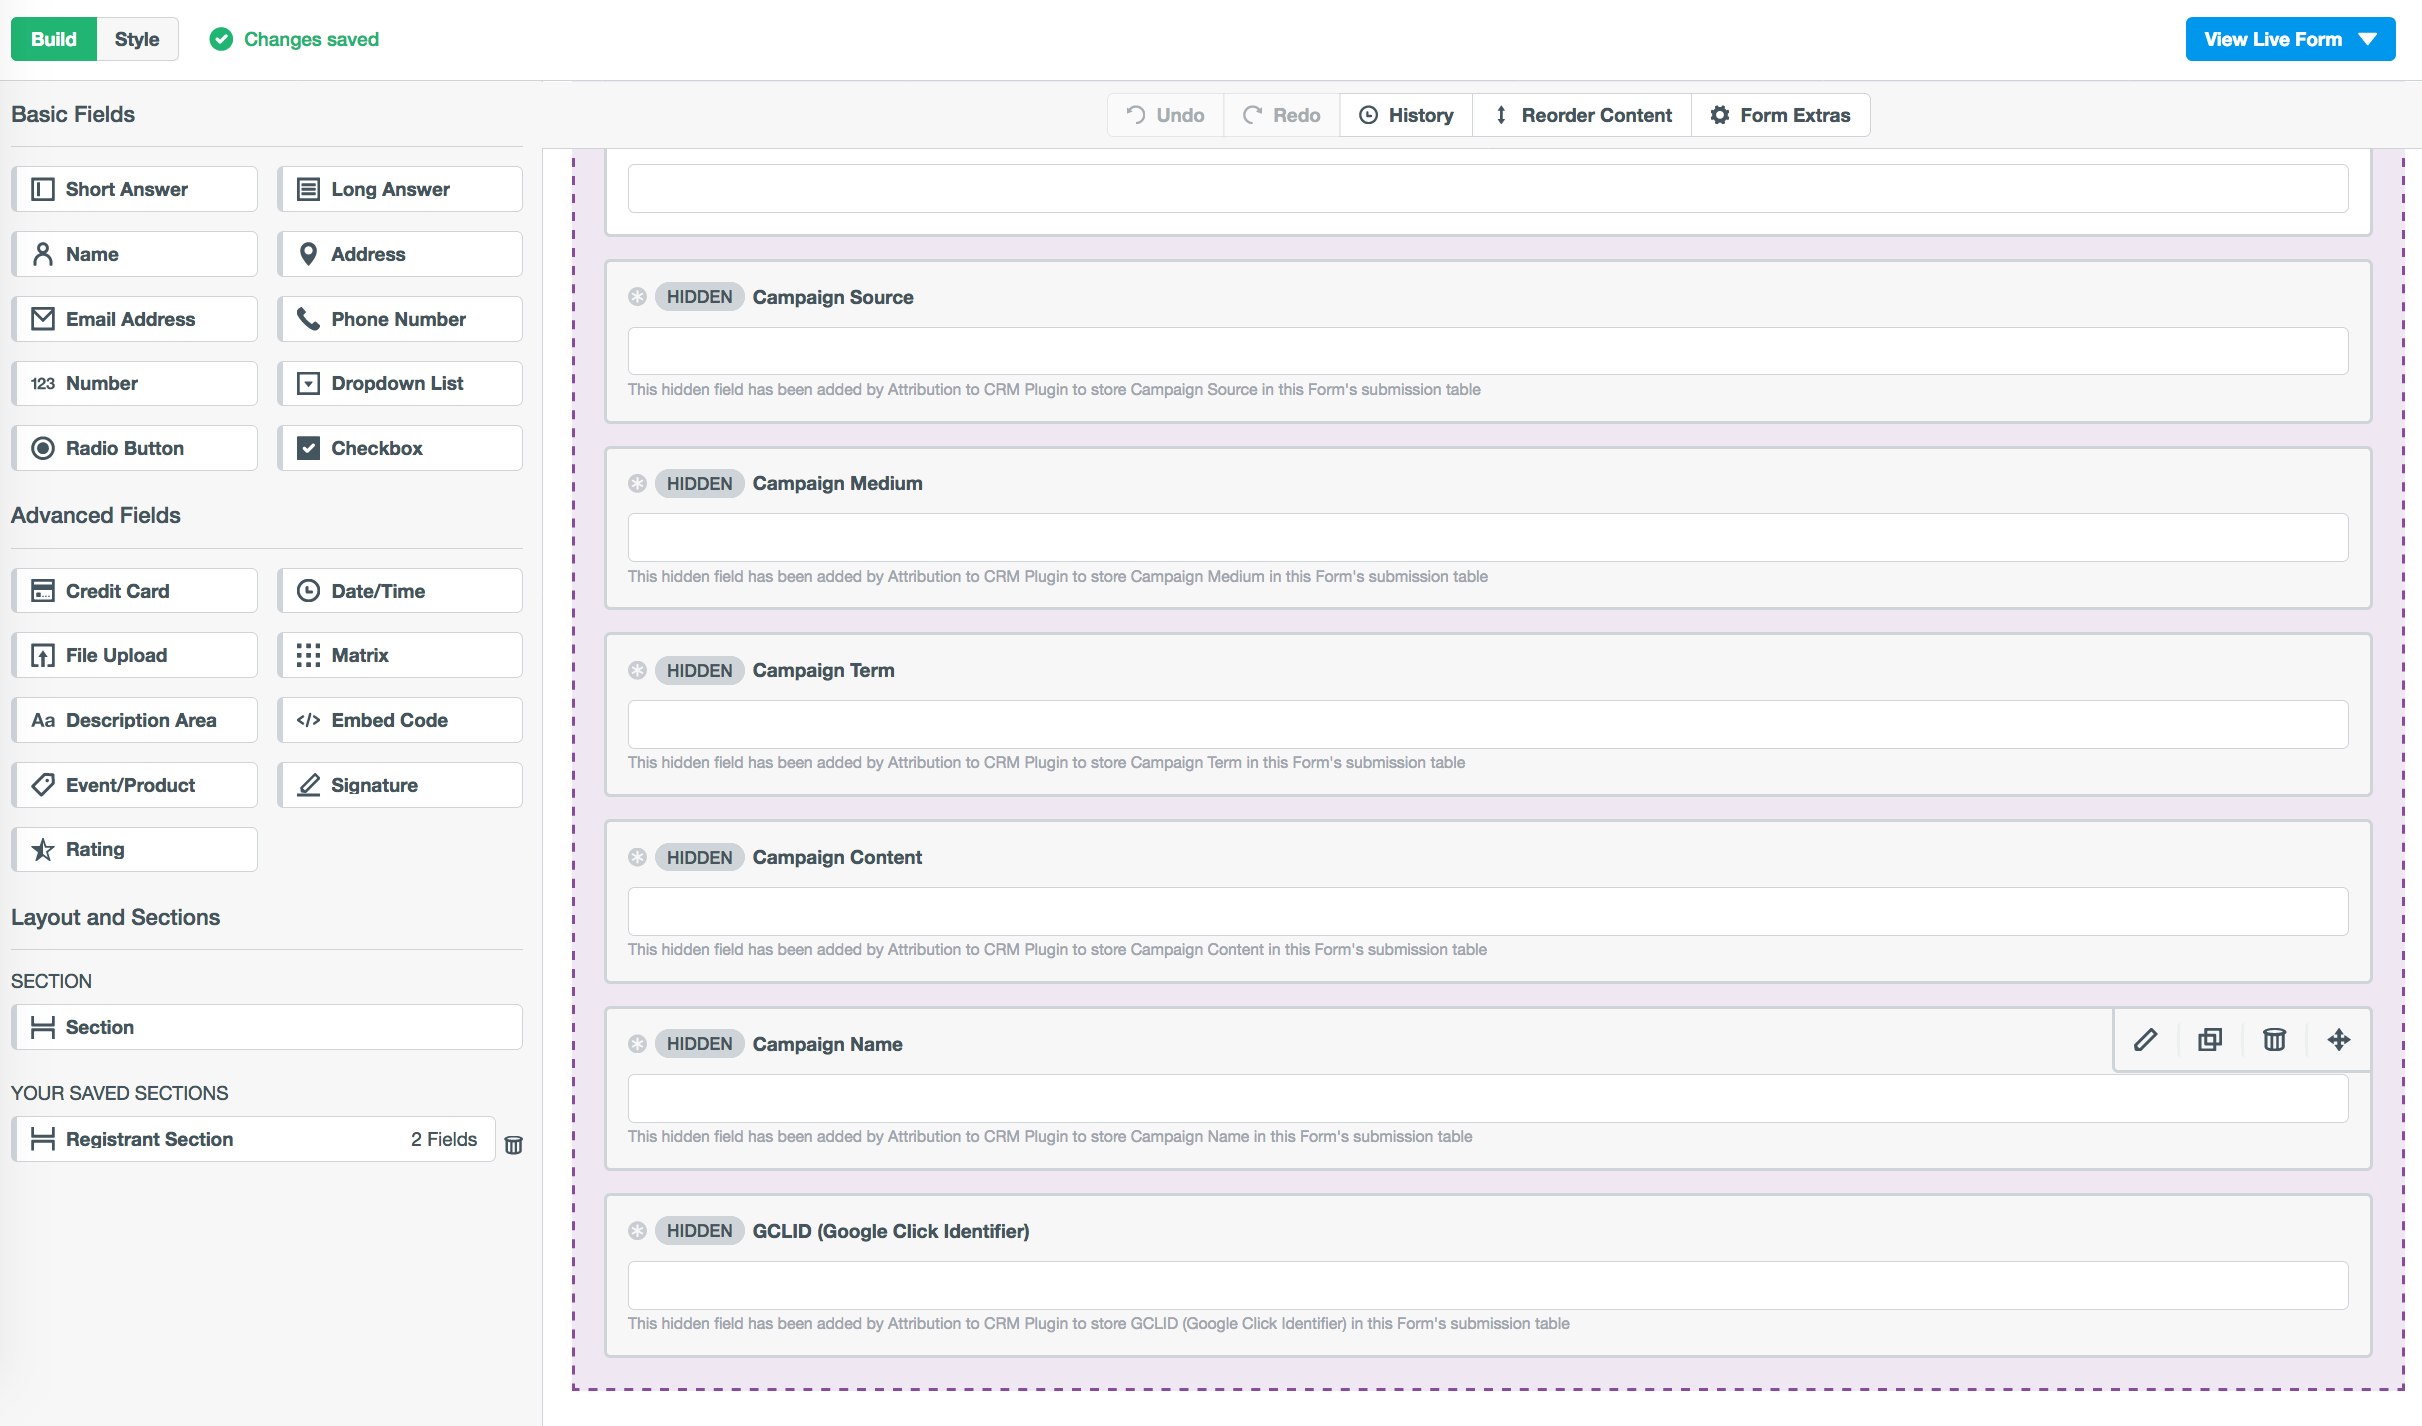This screenshot has width=2422, height=1426.
Task: Open the History panel
Action: (1405, 114)
